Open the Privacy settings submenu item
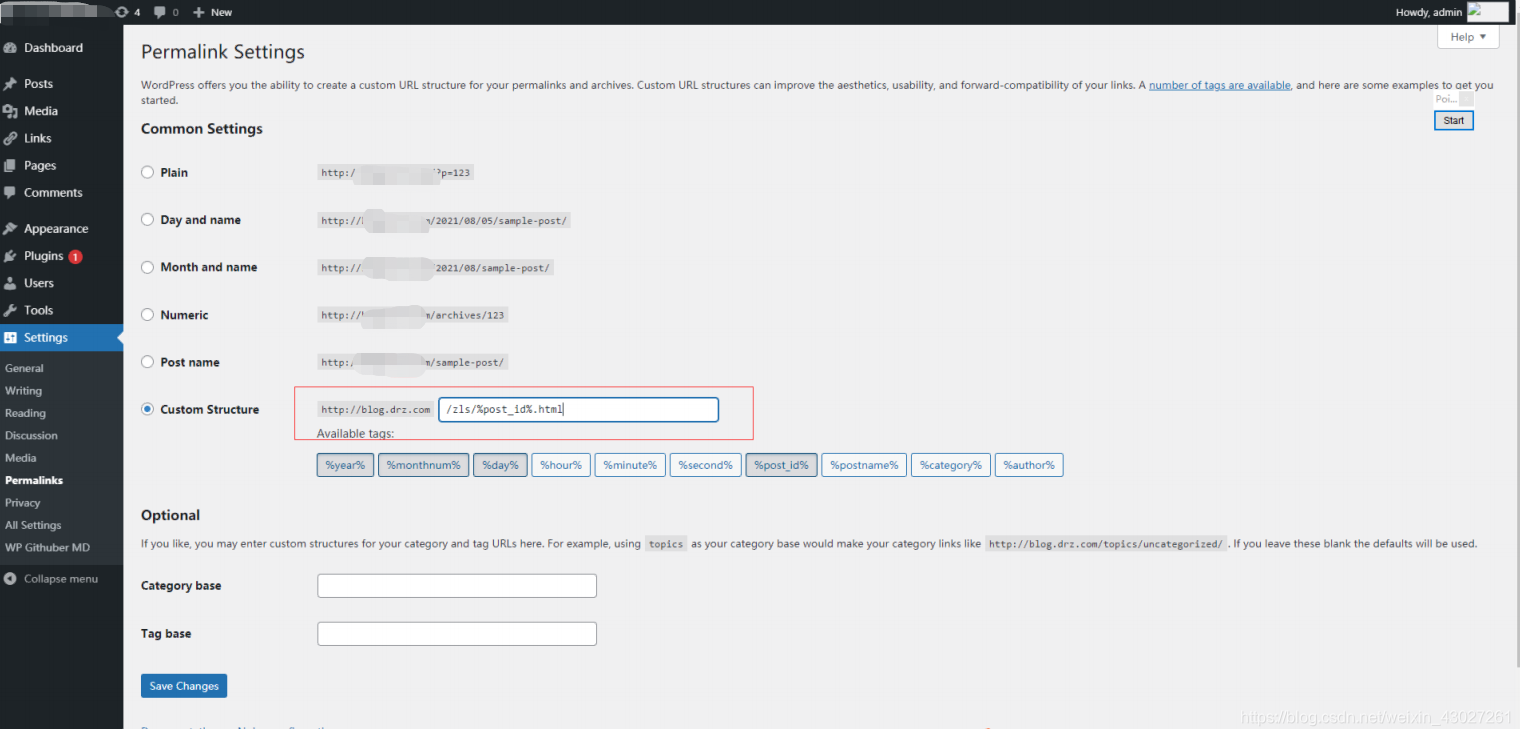Screen dimensions: 1520x736 [22, 503]
